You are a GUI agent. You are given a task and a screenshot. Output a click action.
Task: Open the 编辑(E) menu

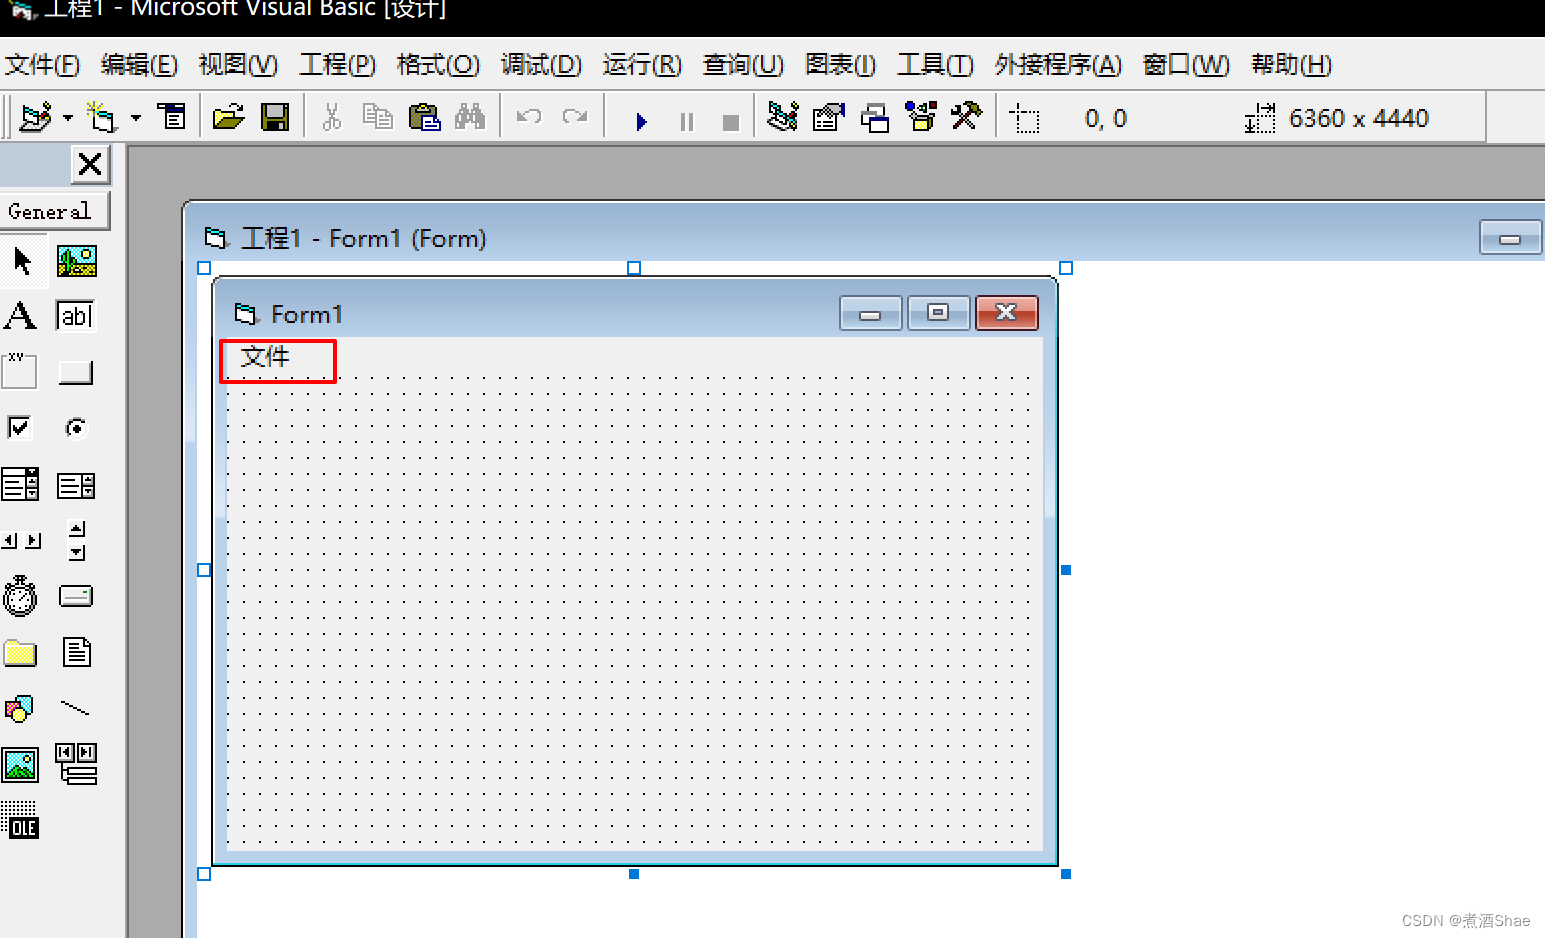(139, 65)
